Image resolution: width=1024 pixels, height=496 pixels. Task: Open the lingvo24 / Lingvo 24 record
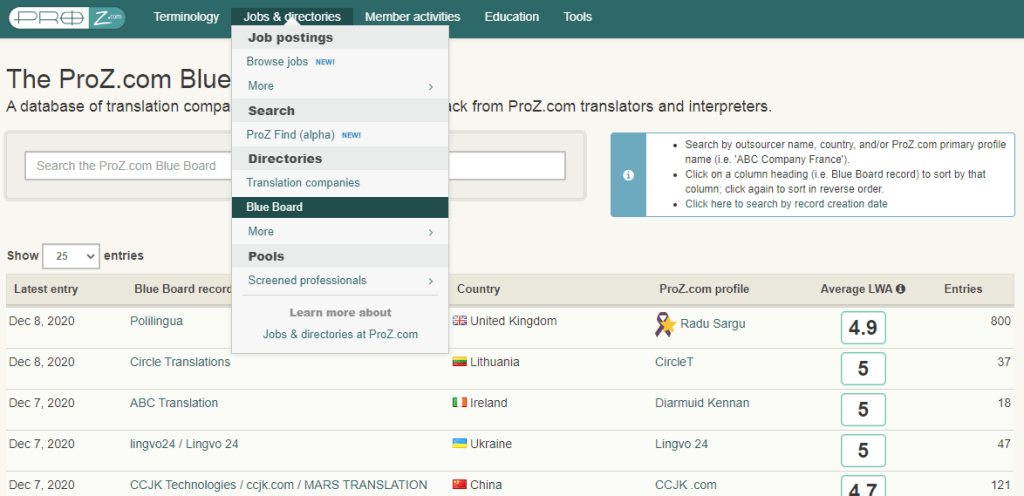[184, 444]
